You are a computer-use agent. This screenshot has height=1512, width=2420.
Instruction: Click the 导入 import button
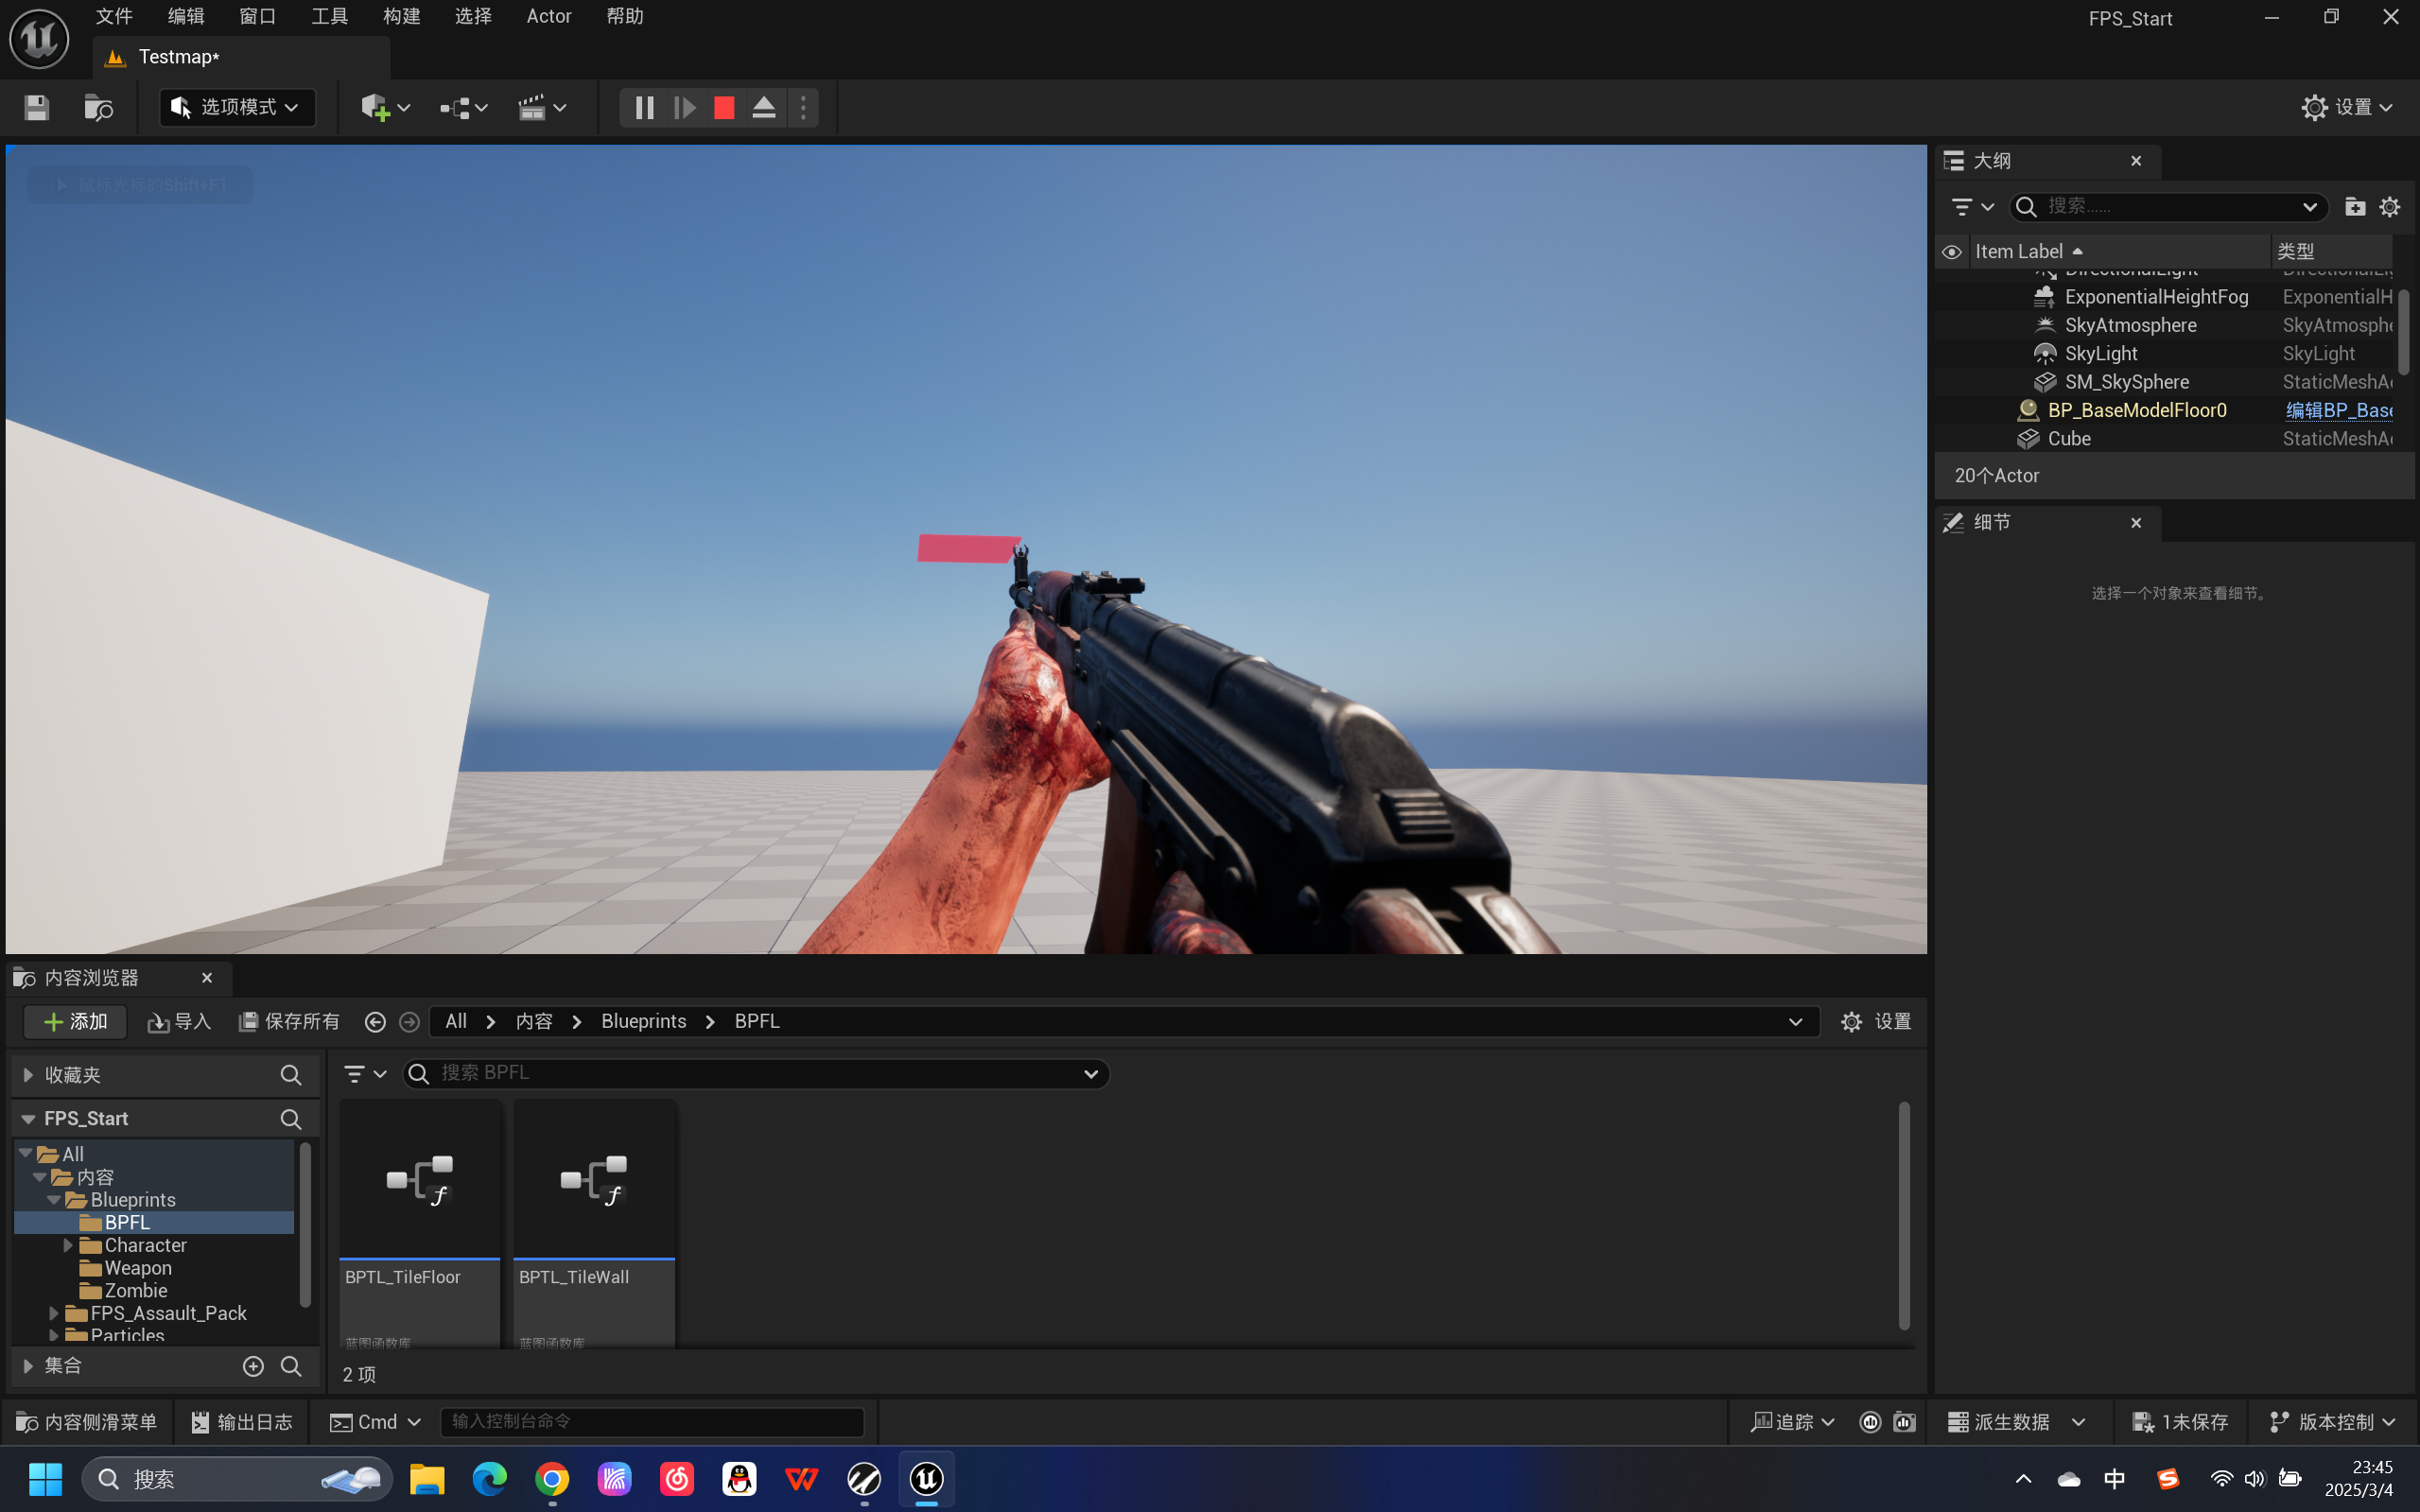pos(180,1021)
